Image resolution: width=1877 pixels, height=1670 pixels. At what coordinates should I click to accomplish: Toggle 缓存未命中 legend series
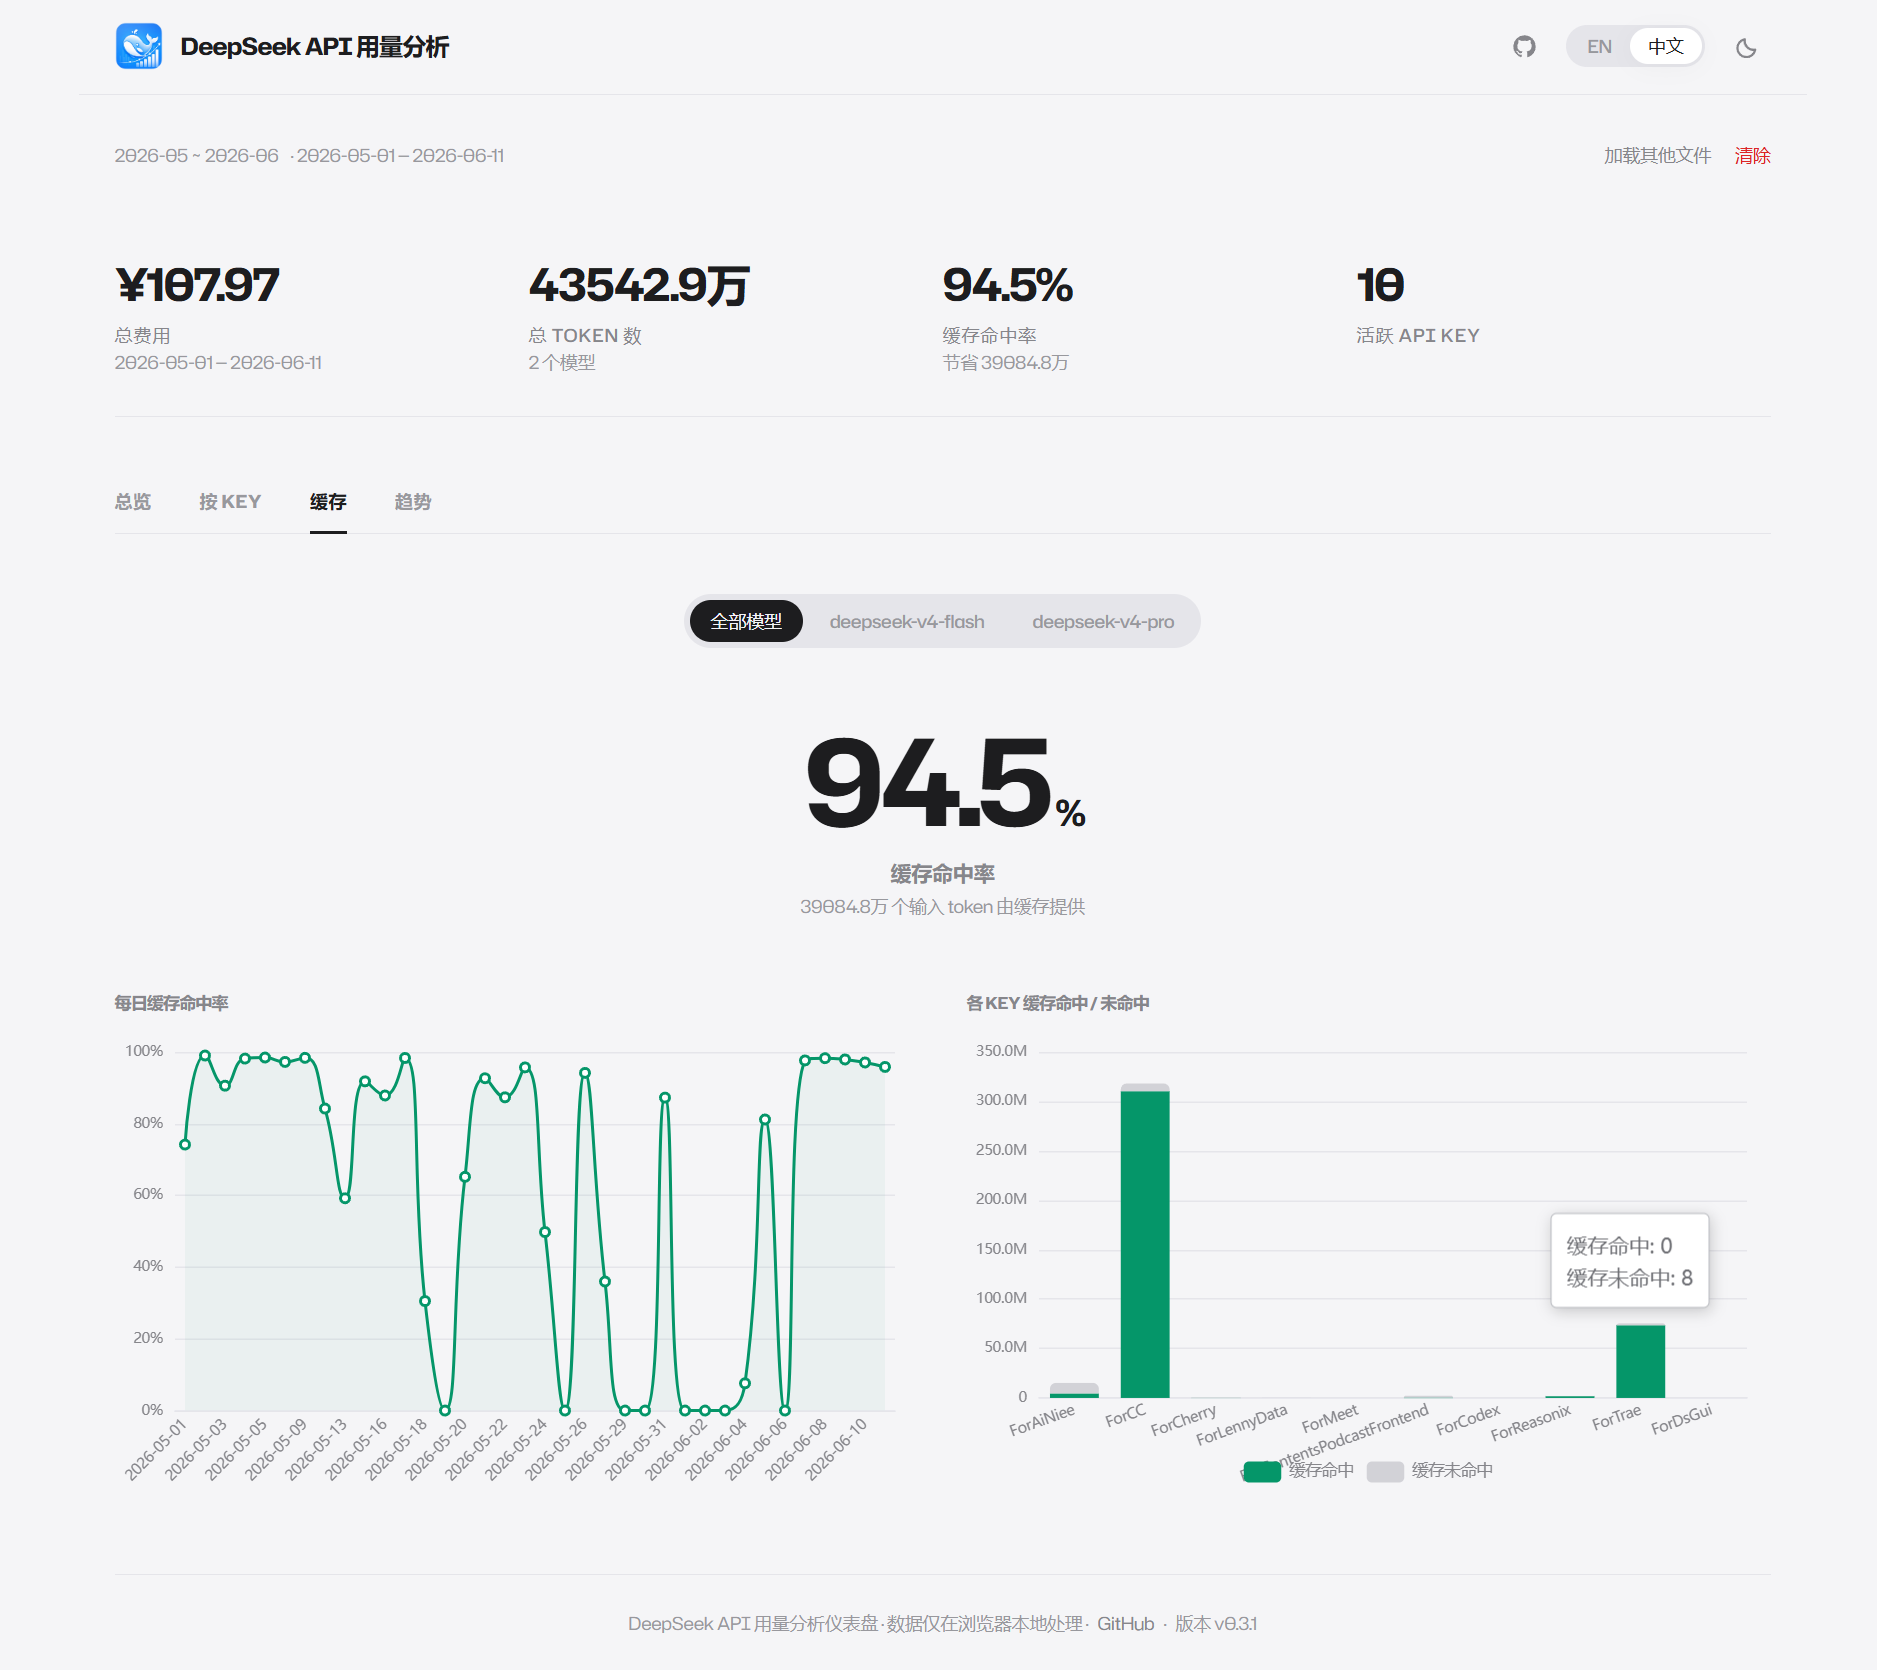1430,1470
